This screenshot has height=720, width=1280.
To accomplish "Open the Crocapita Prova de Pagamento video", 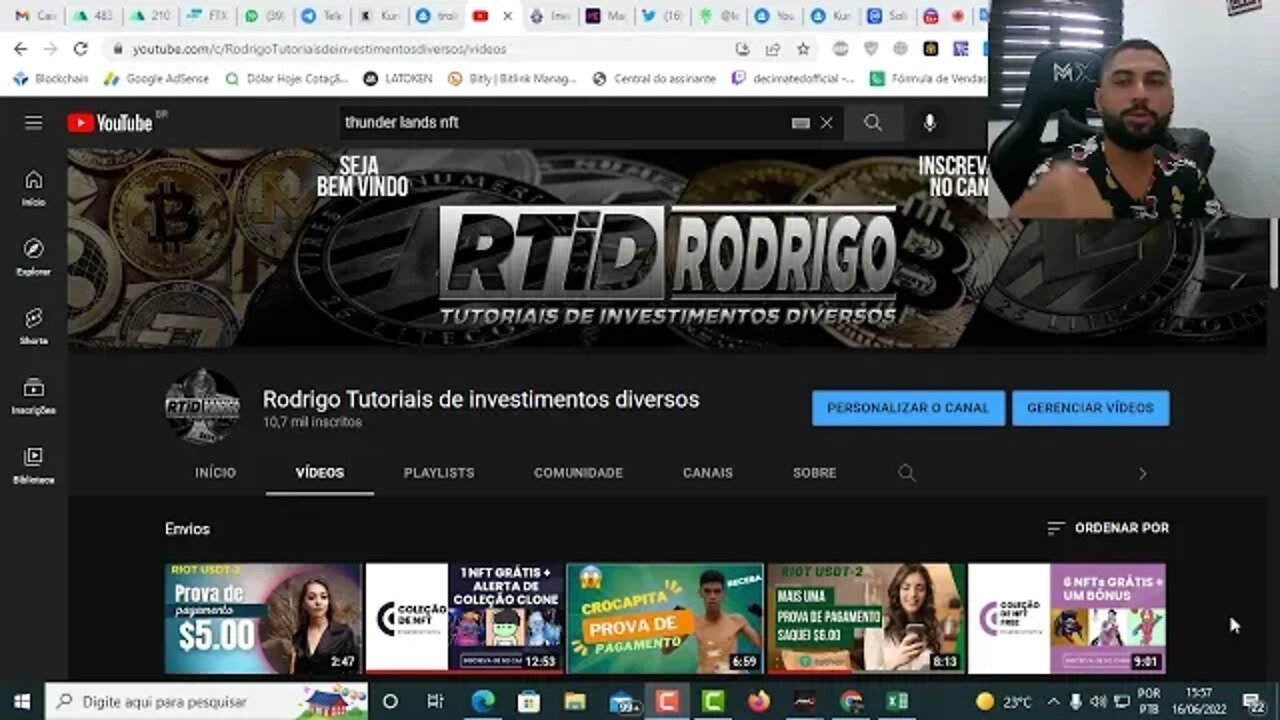I will pos(665,618).
